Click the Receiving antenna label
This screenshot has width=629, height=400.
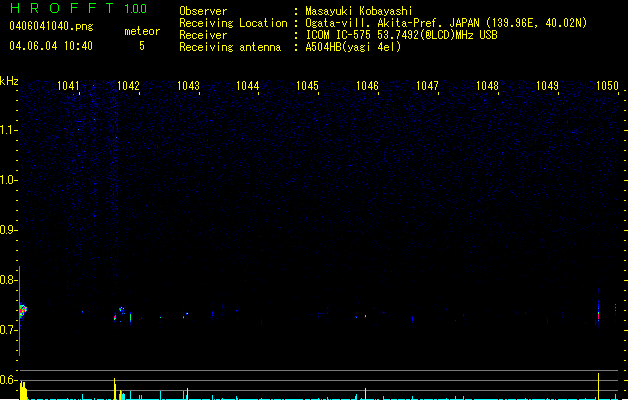[230, 47]
